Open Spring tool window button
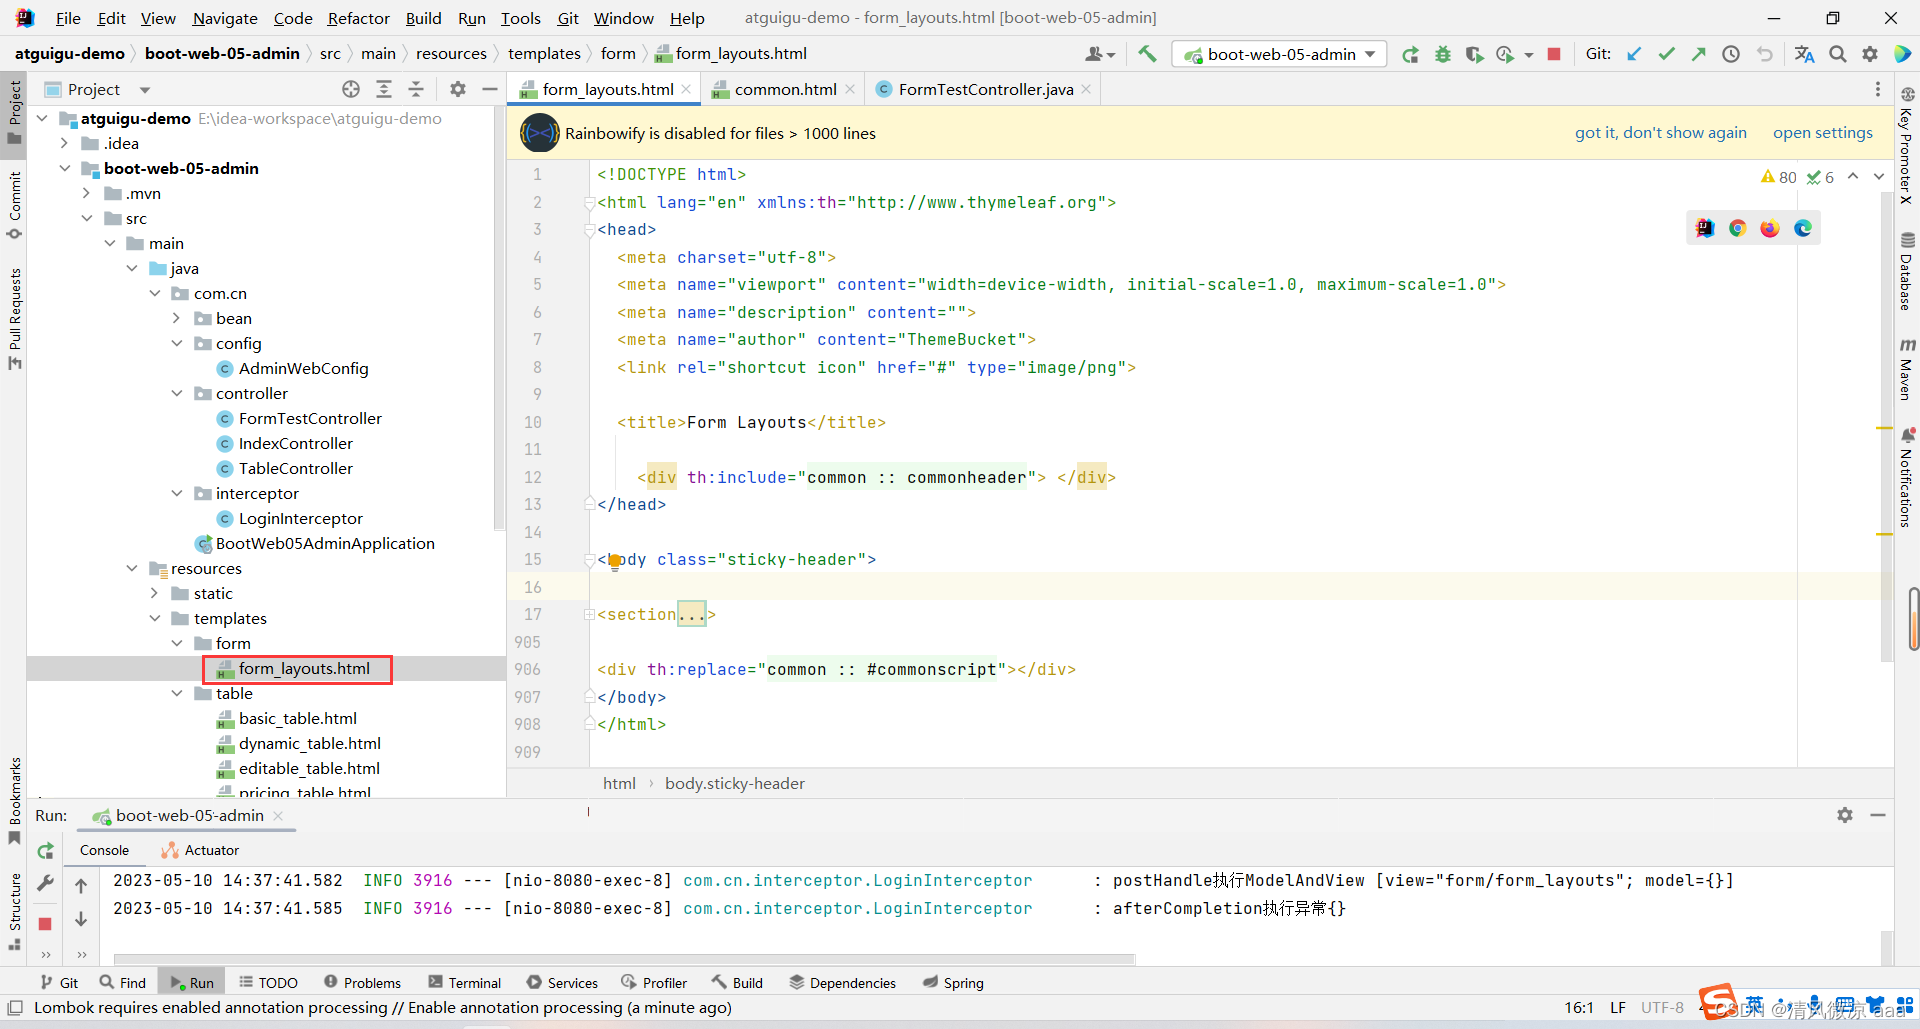Viewport: 1920px width, 1029px height. (x=953, y=983)
